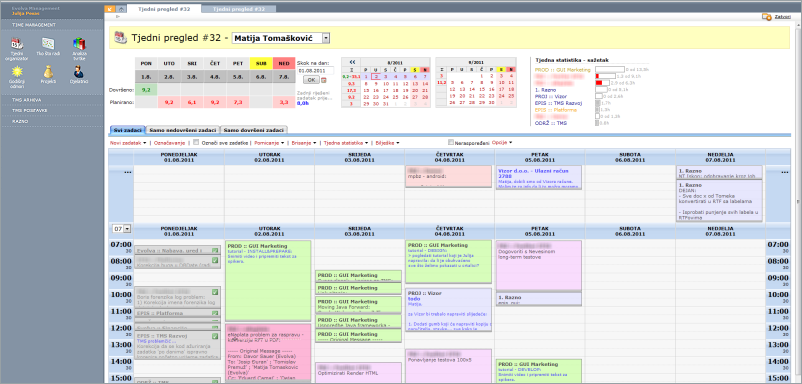Image resolution: width=802 pixels, height=384 pixels.
Task: Select day 2 in the August mini calendar
Action: (x=375, y=77)
